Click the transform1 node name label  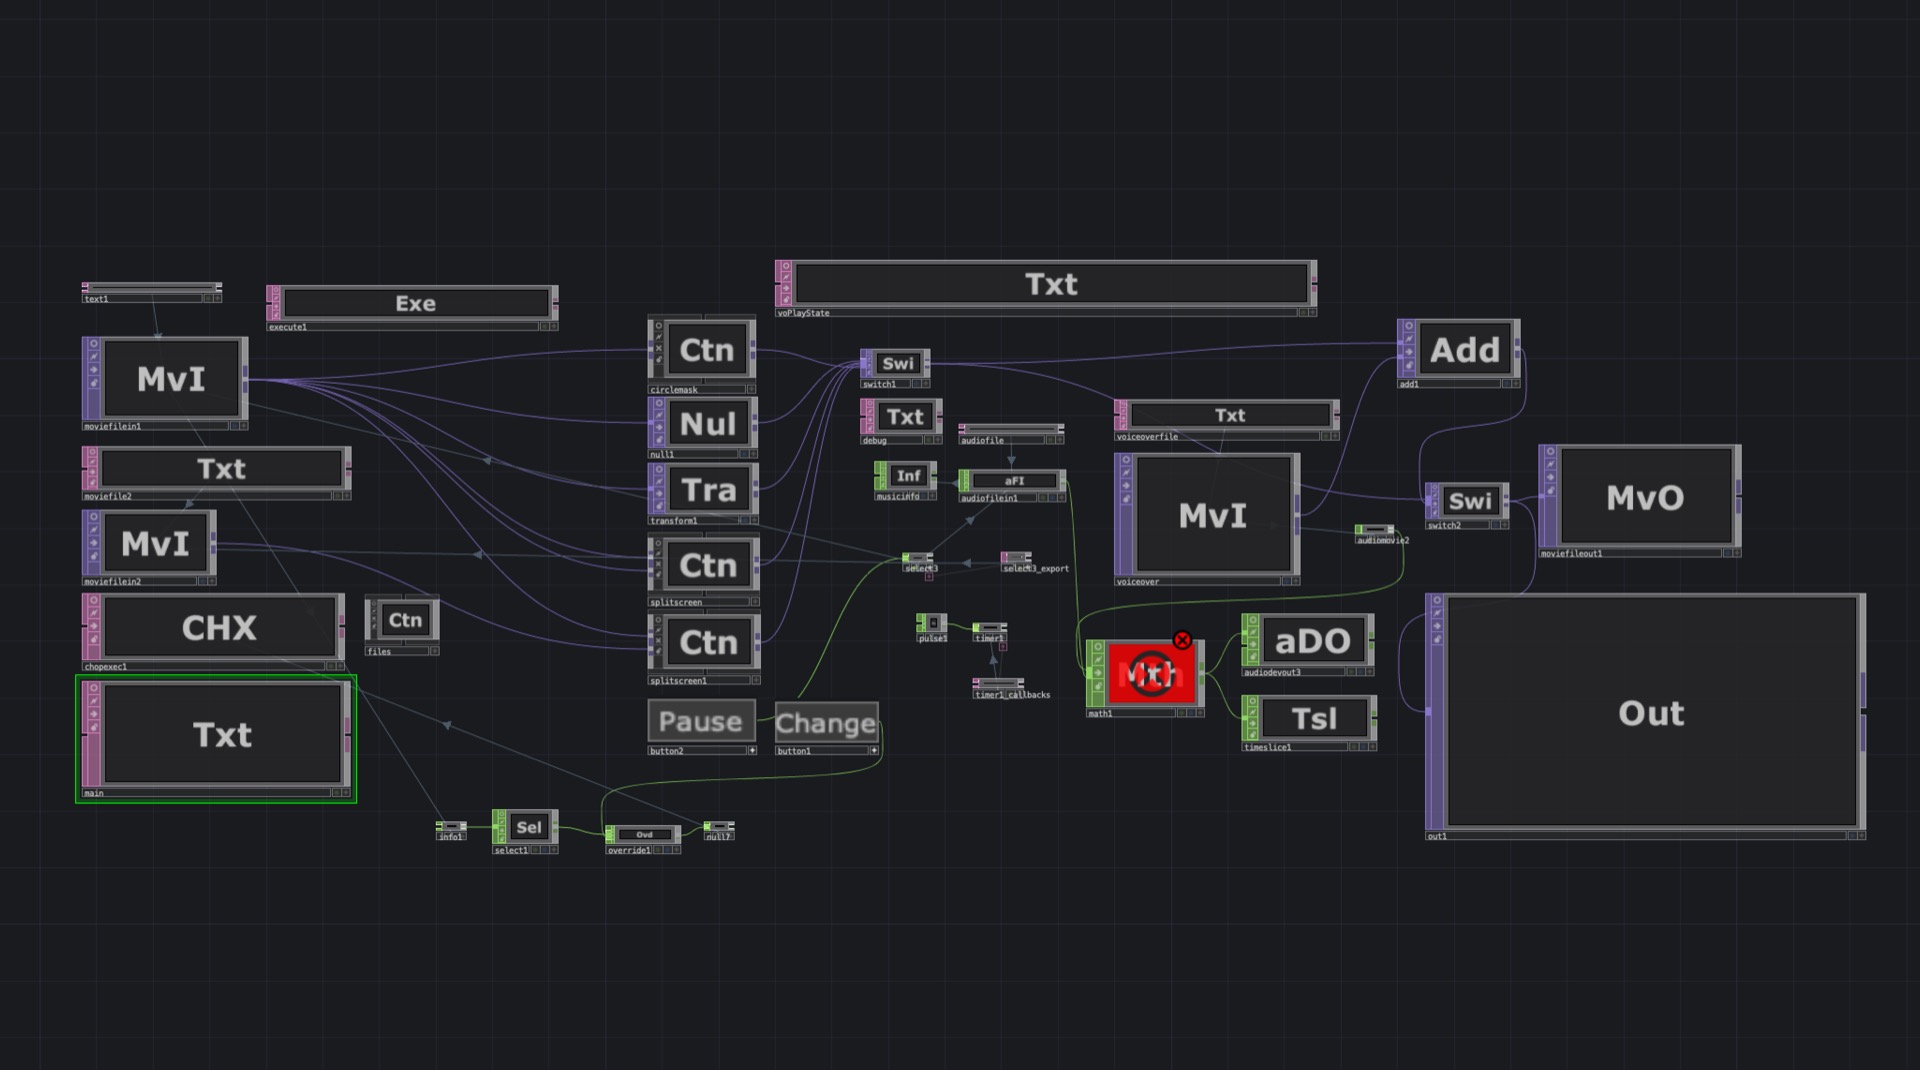click(x=674, y=521)
